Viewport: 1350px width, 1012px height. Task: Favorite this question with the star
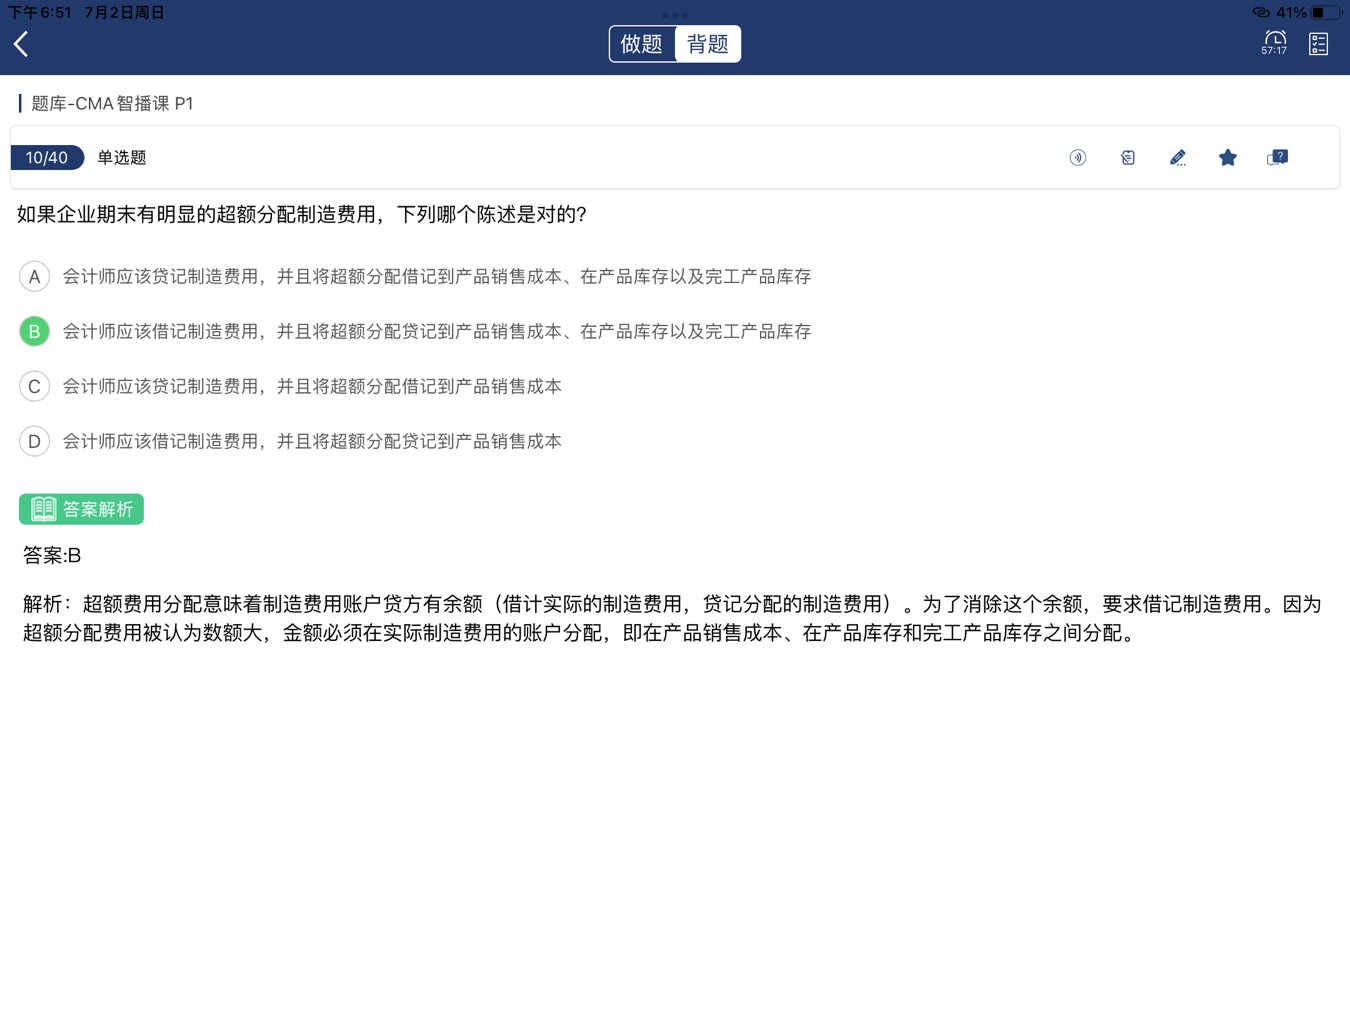point(1227,158)
